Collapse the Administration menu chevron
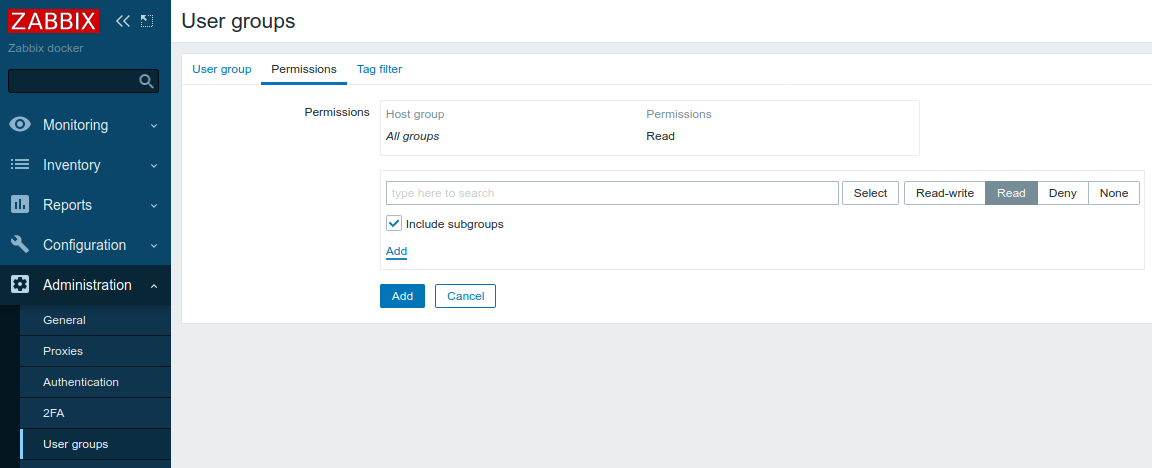This screenshot has width=1152, height=468. point(154,285)
